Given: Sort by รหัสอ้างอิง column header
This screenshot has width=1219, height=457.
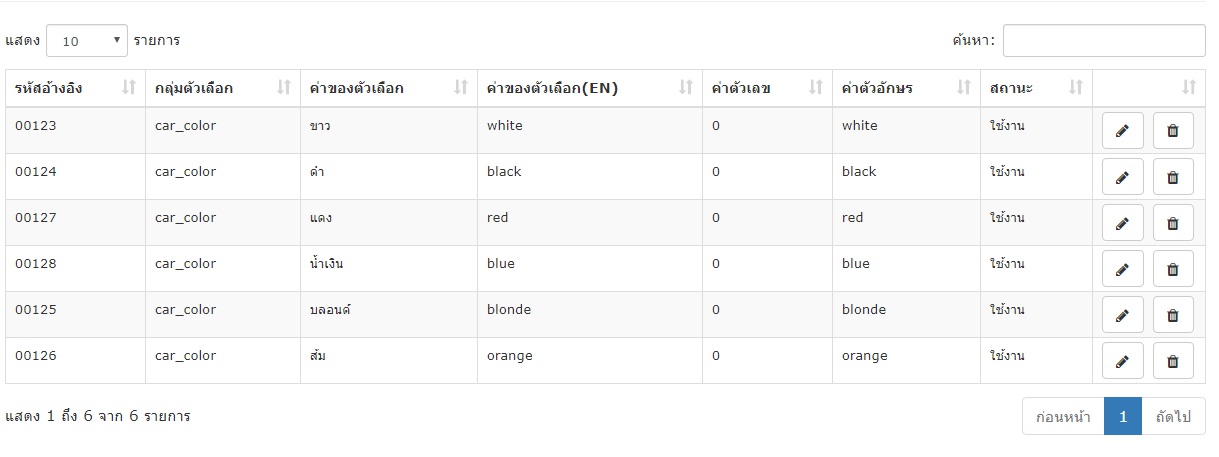Looking at the screenshot, I should coord(75,88).
